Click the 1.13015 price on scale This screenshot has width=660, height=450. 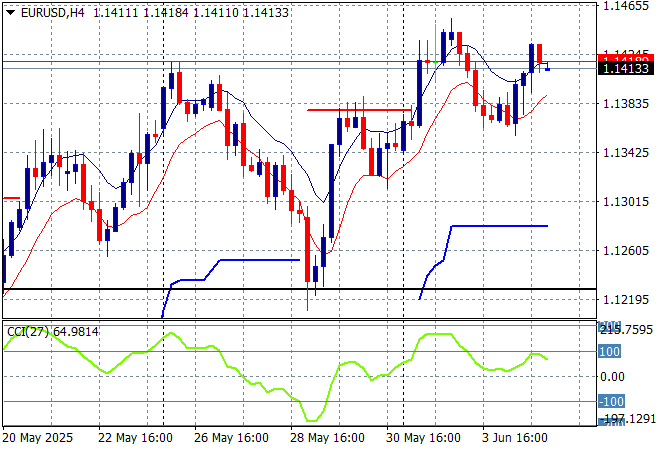626,201
